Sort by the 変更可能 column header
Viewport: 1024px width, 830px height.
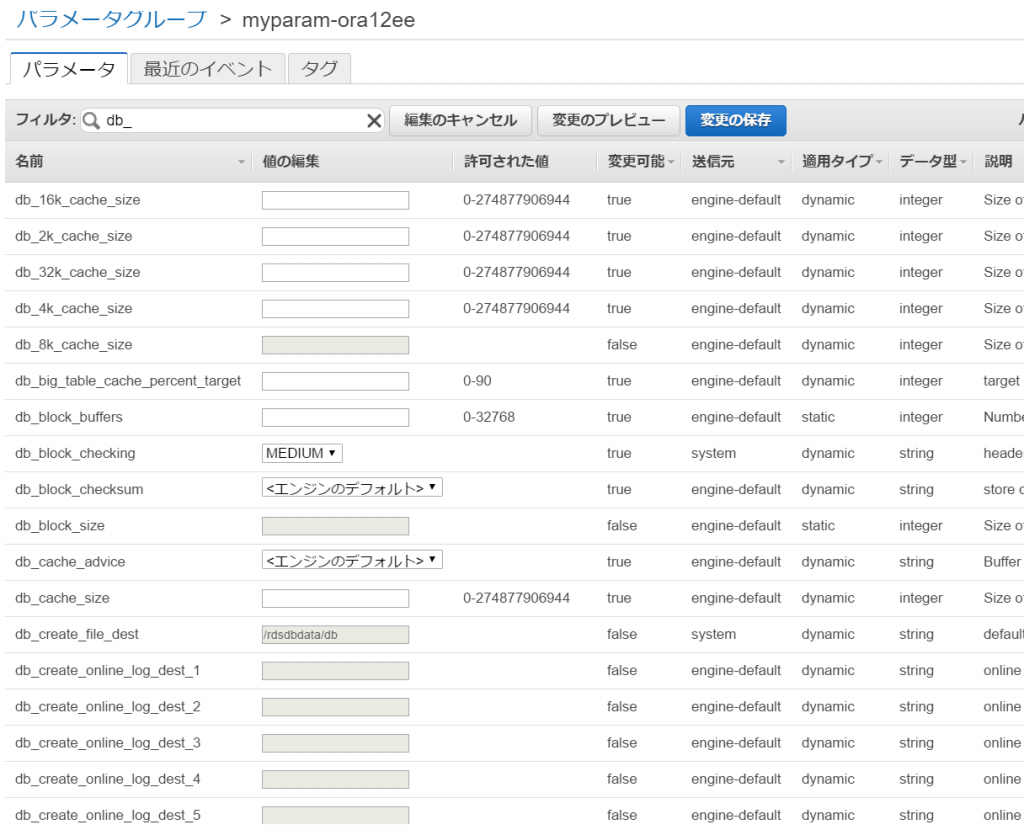640,161
